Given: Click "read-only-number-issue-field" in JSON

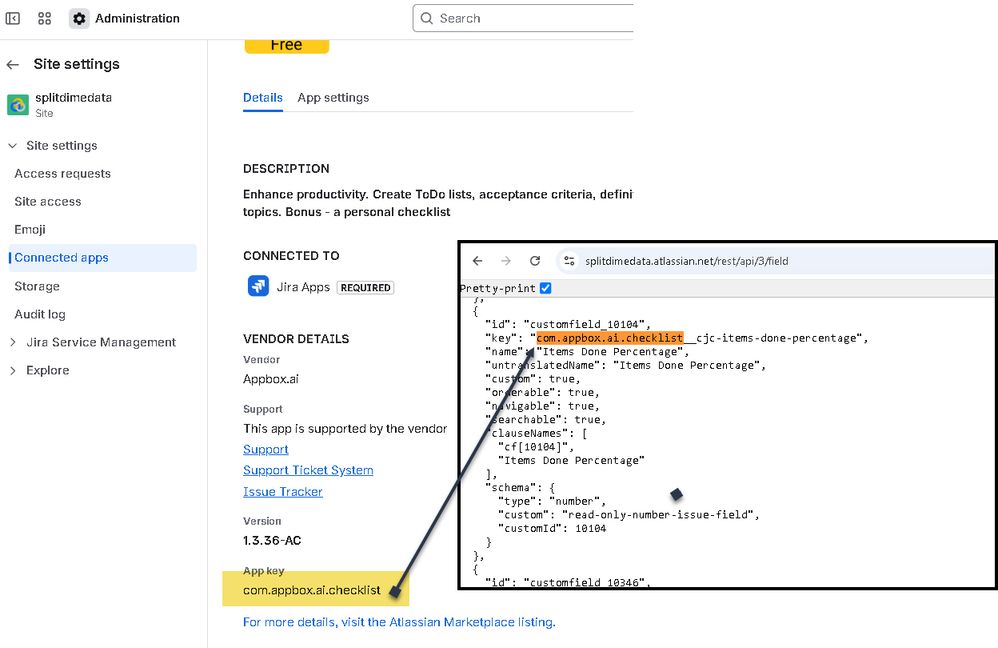Looking at the screenshot, I should click(657, 515).
